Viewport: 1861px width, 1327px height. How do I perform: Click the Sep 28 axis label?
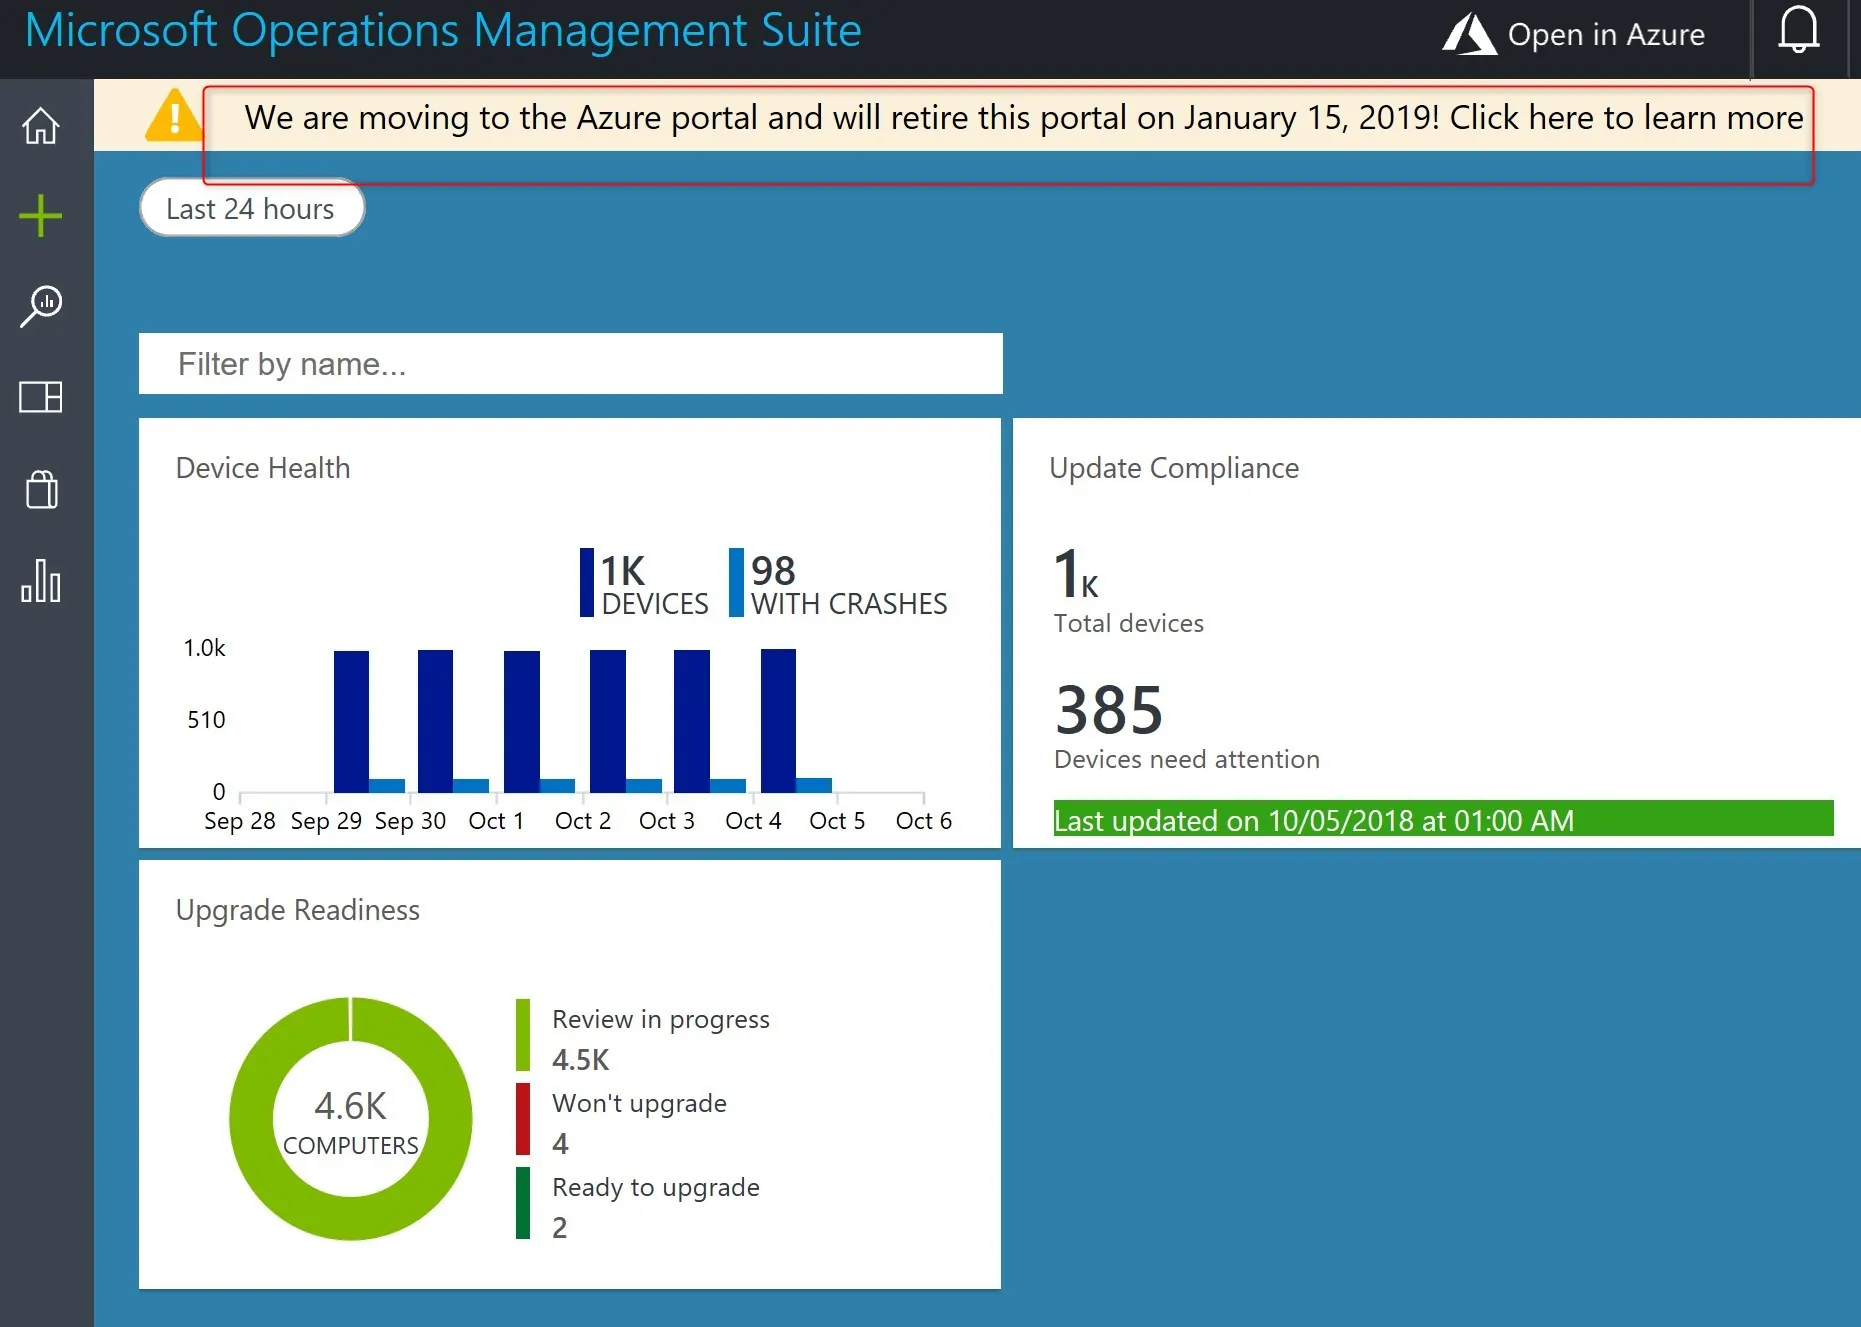240,821
